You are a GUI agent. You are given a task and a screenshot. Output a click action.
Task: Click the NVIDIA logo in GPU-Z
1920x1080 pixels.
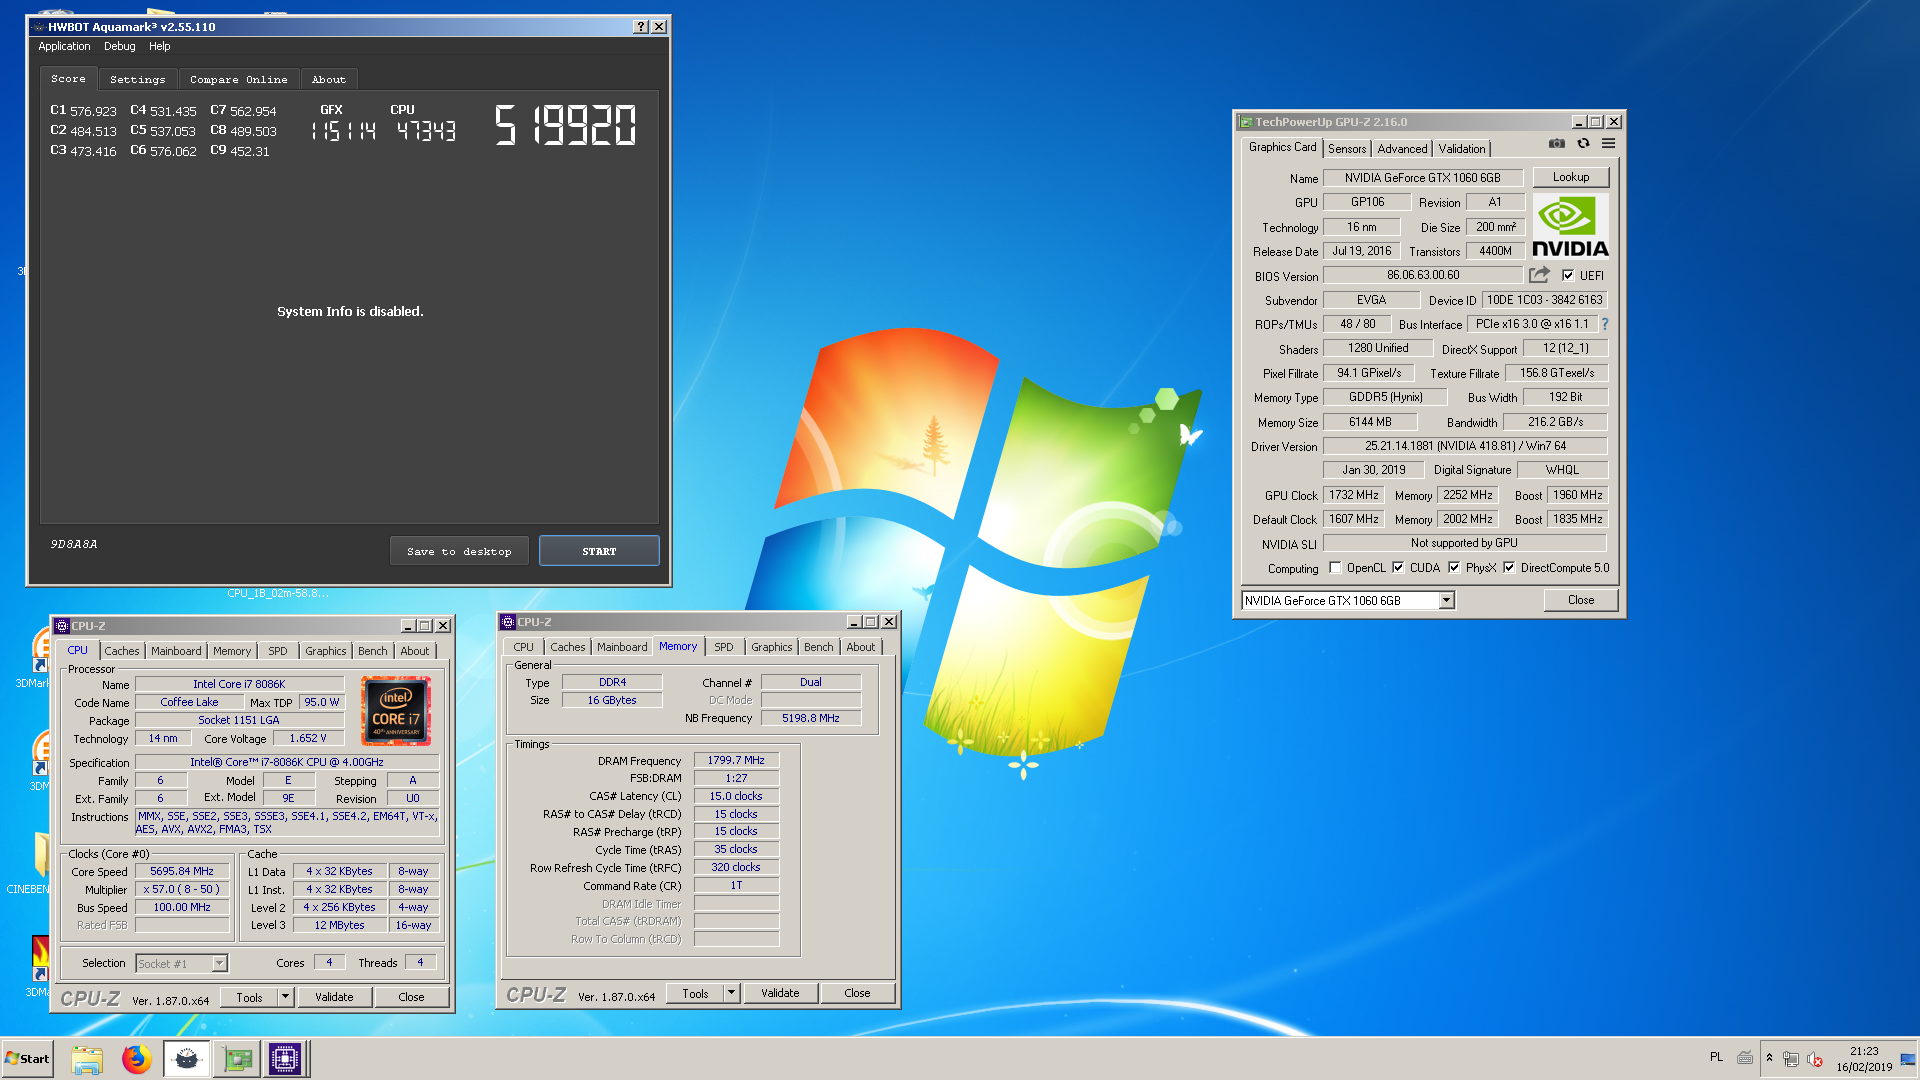(1570, 228)
